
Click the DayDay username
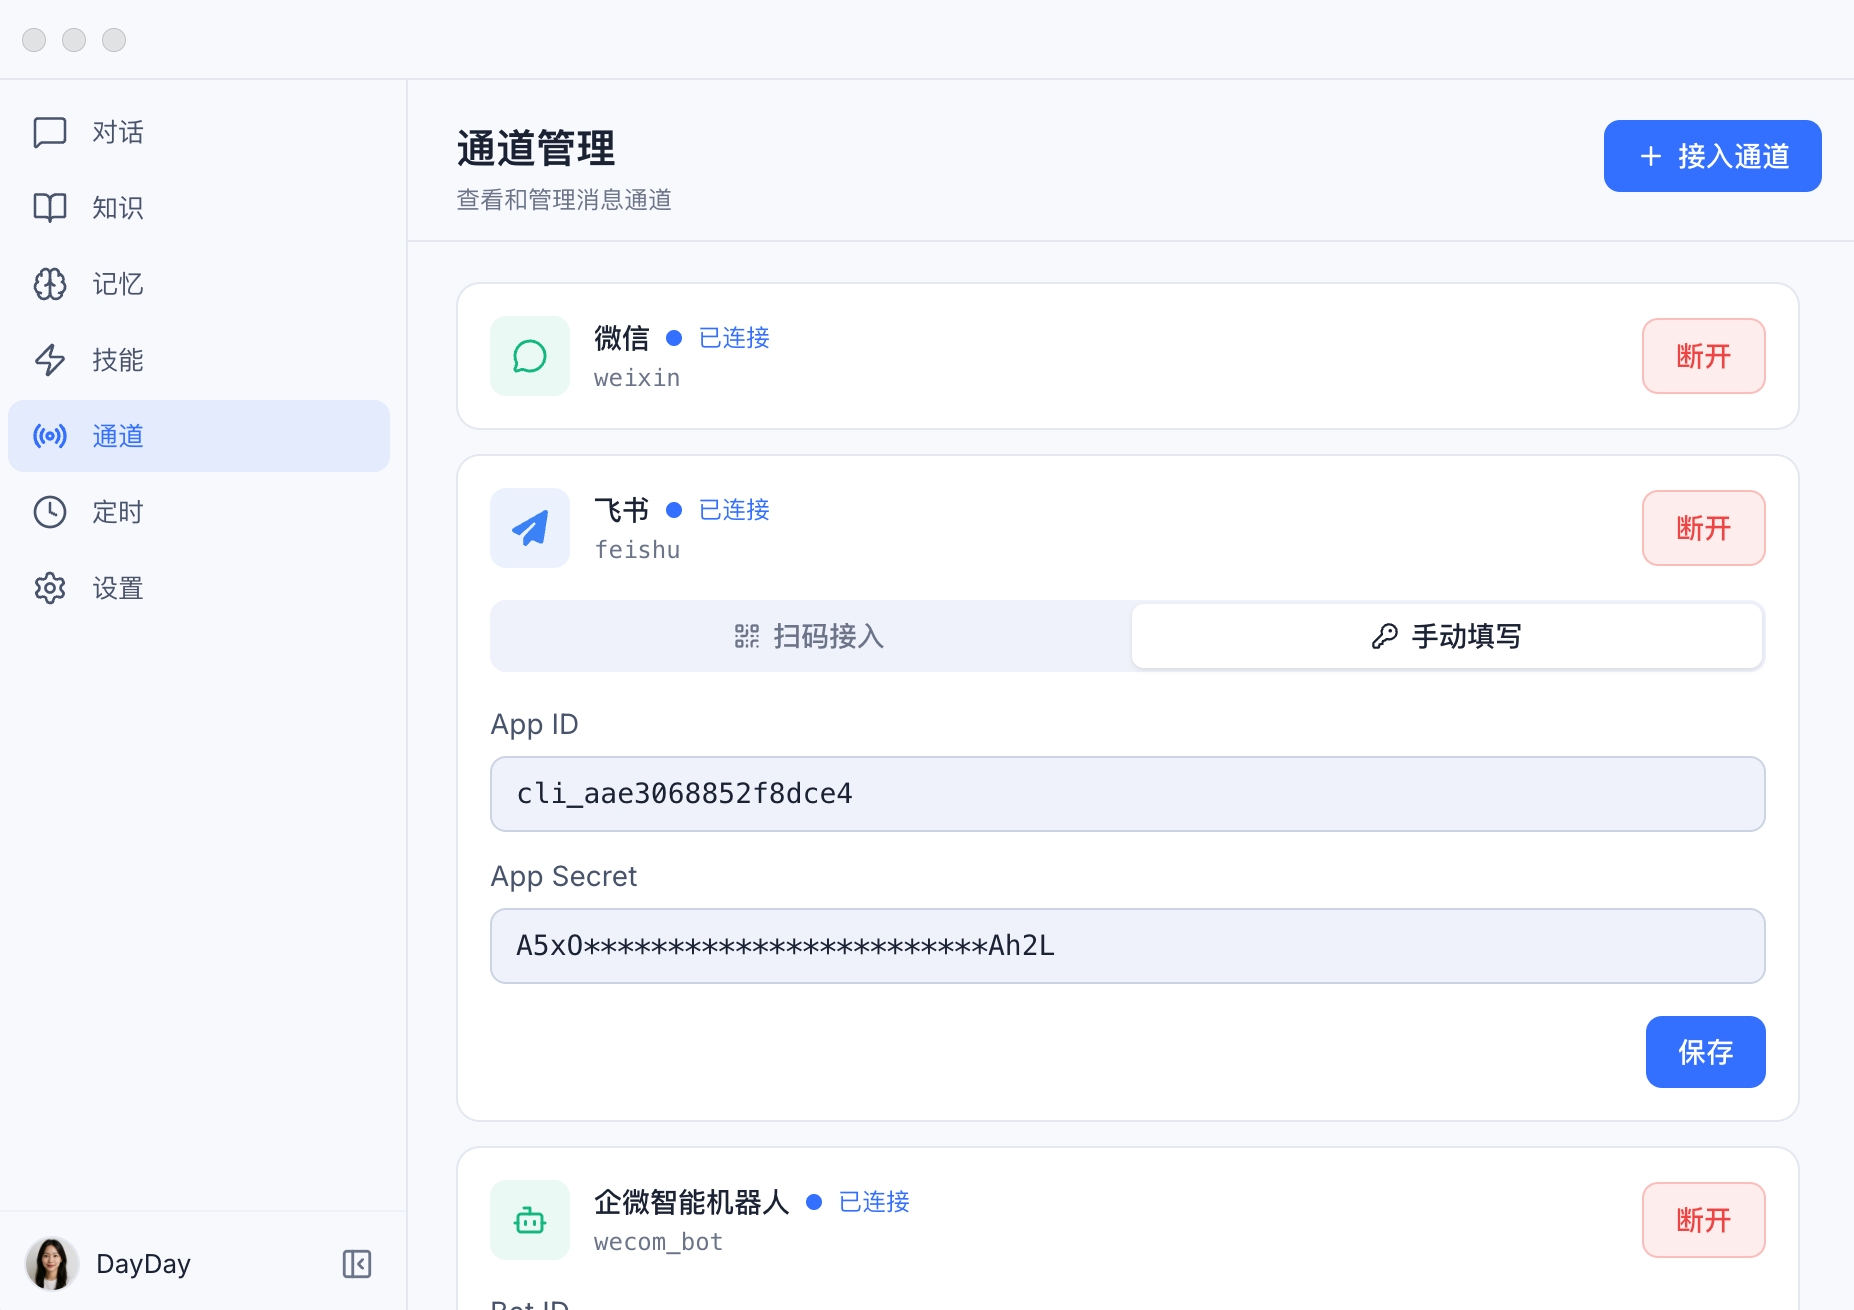click(x=143, y=1264)
